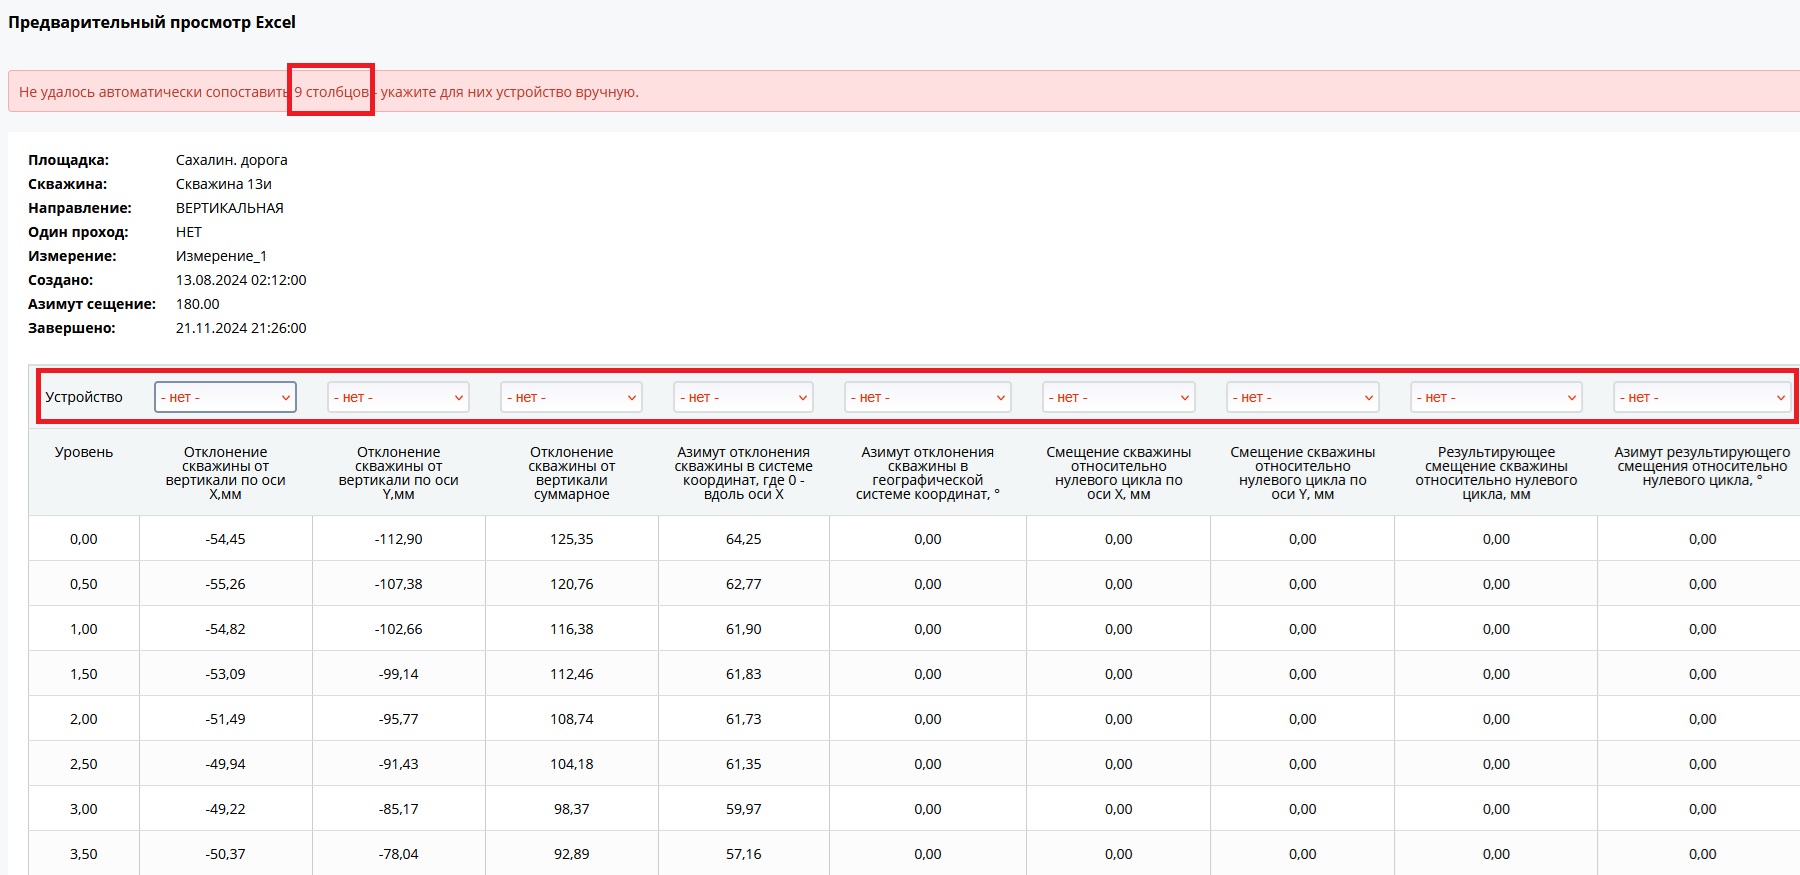
Task: Click the geographic coordinate azimuth column header
Action: (927, 473)
